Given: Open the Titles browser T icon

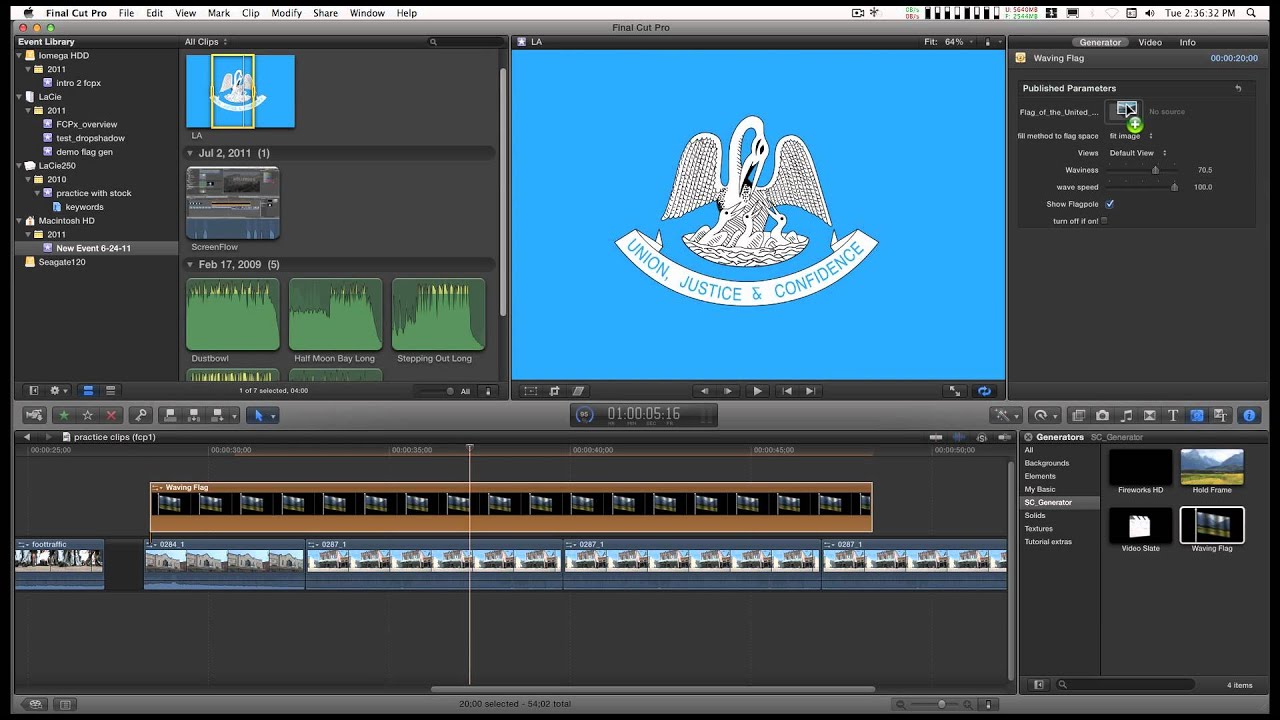Looking at the screenshot, I should pos(1173,415).
